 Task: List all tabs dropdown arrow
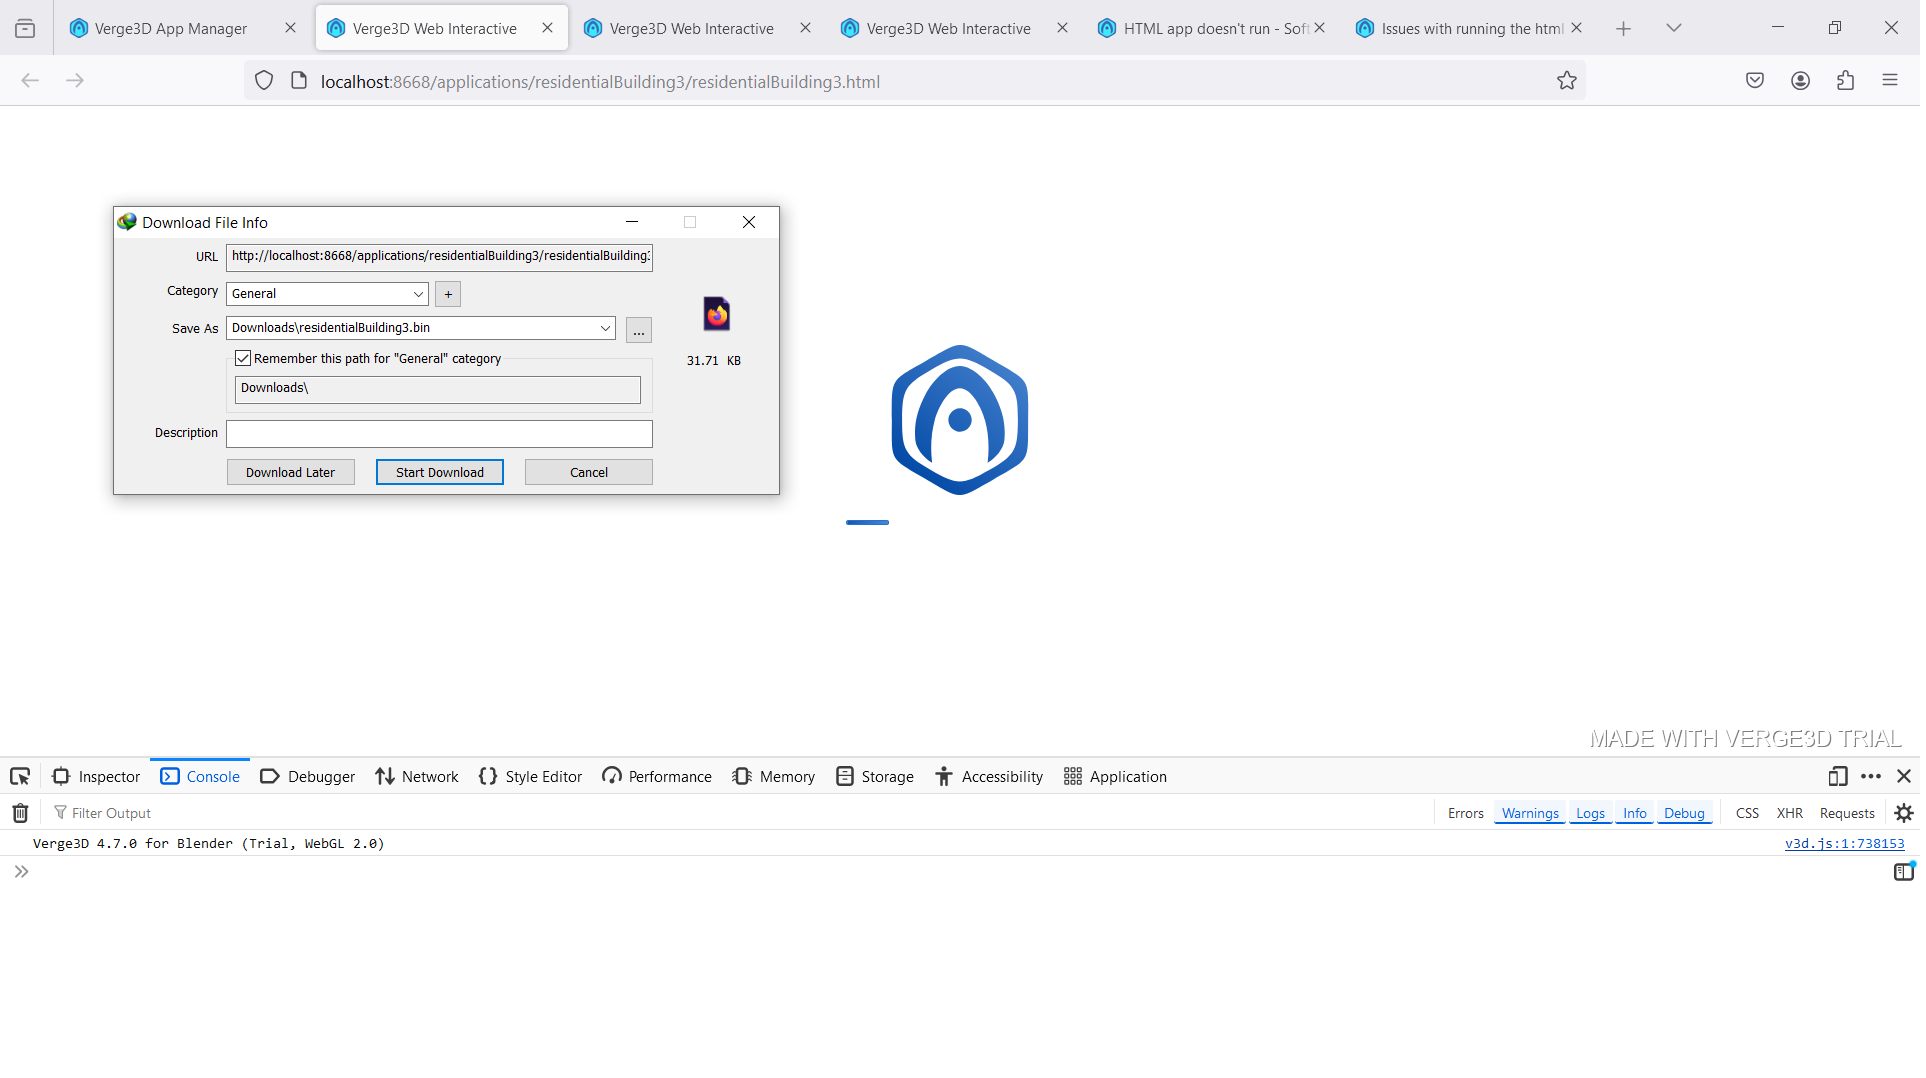point(1673,29)
